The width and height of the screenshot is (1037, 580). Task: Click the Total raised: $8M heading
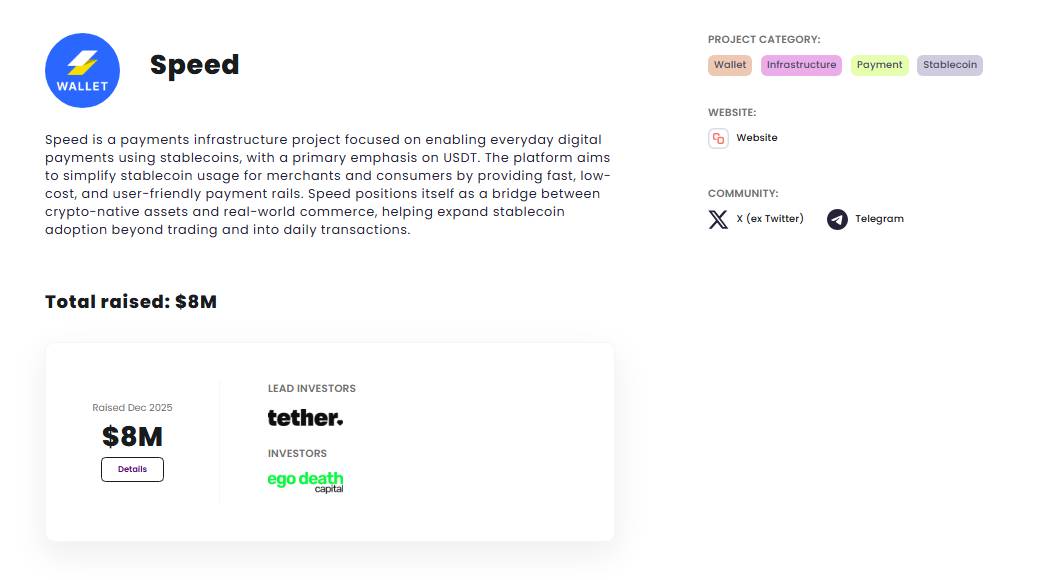click(131, 301)
